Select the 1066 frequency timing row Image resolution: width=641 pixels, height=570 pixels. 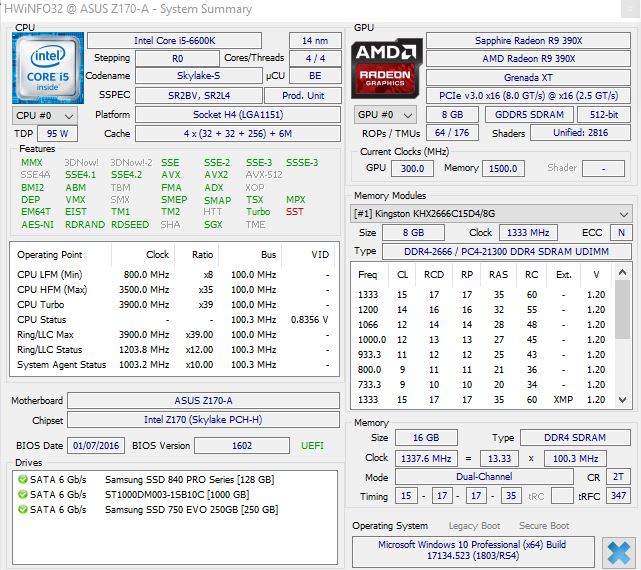(x=482, y=325)
